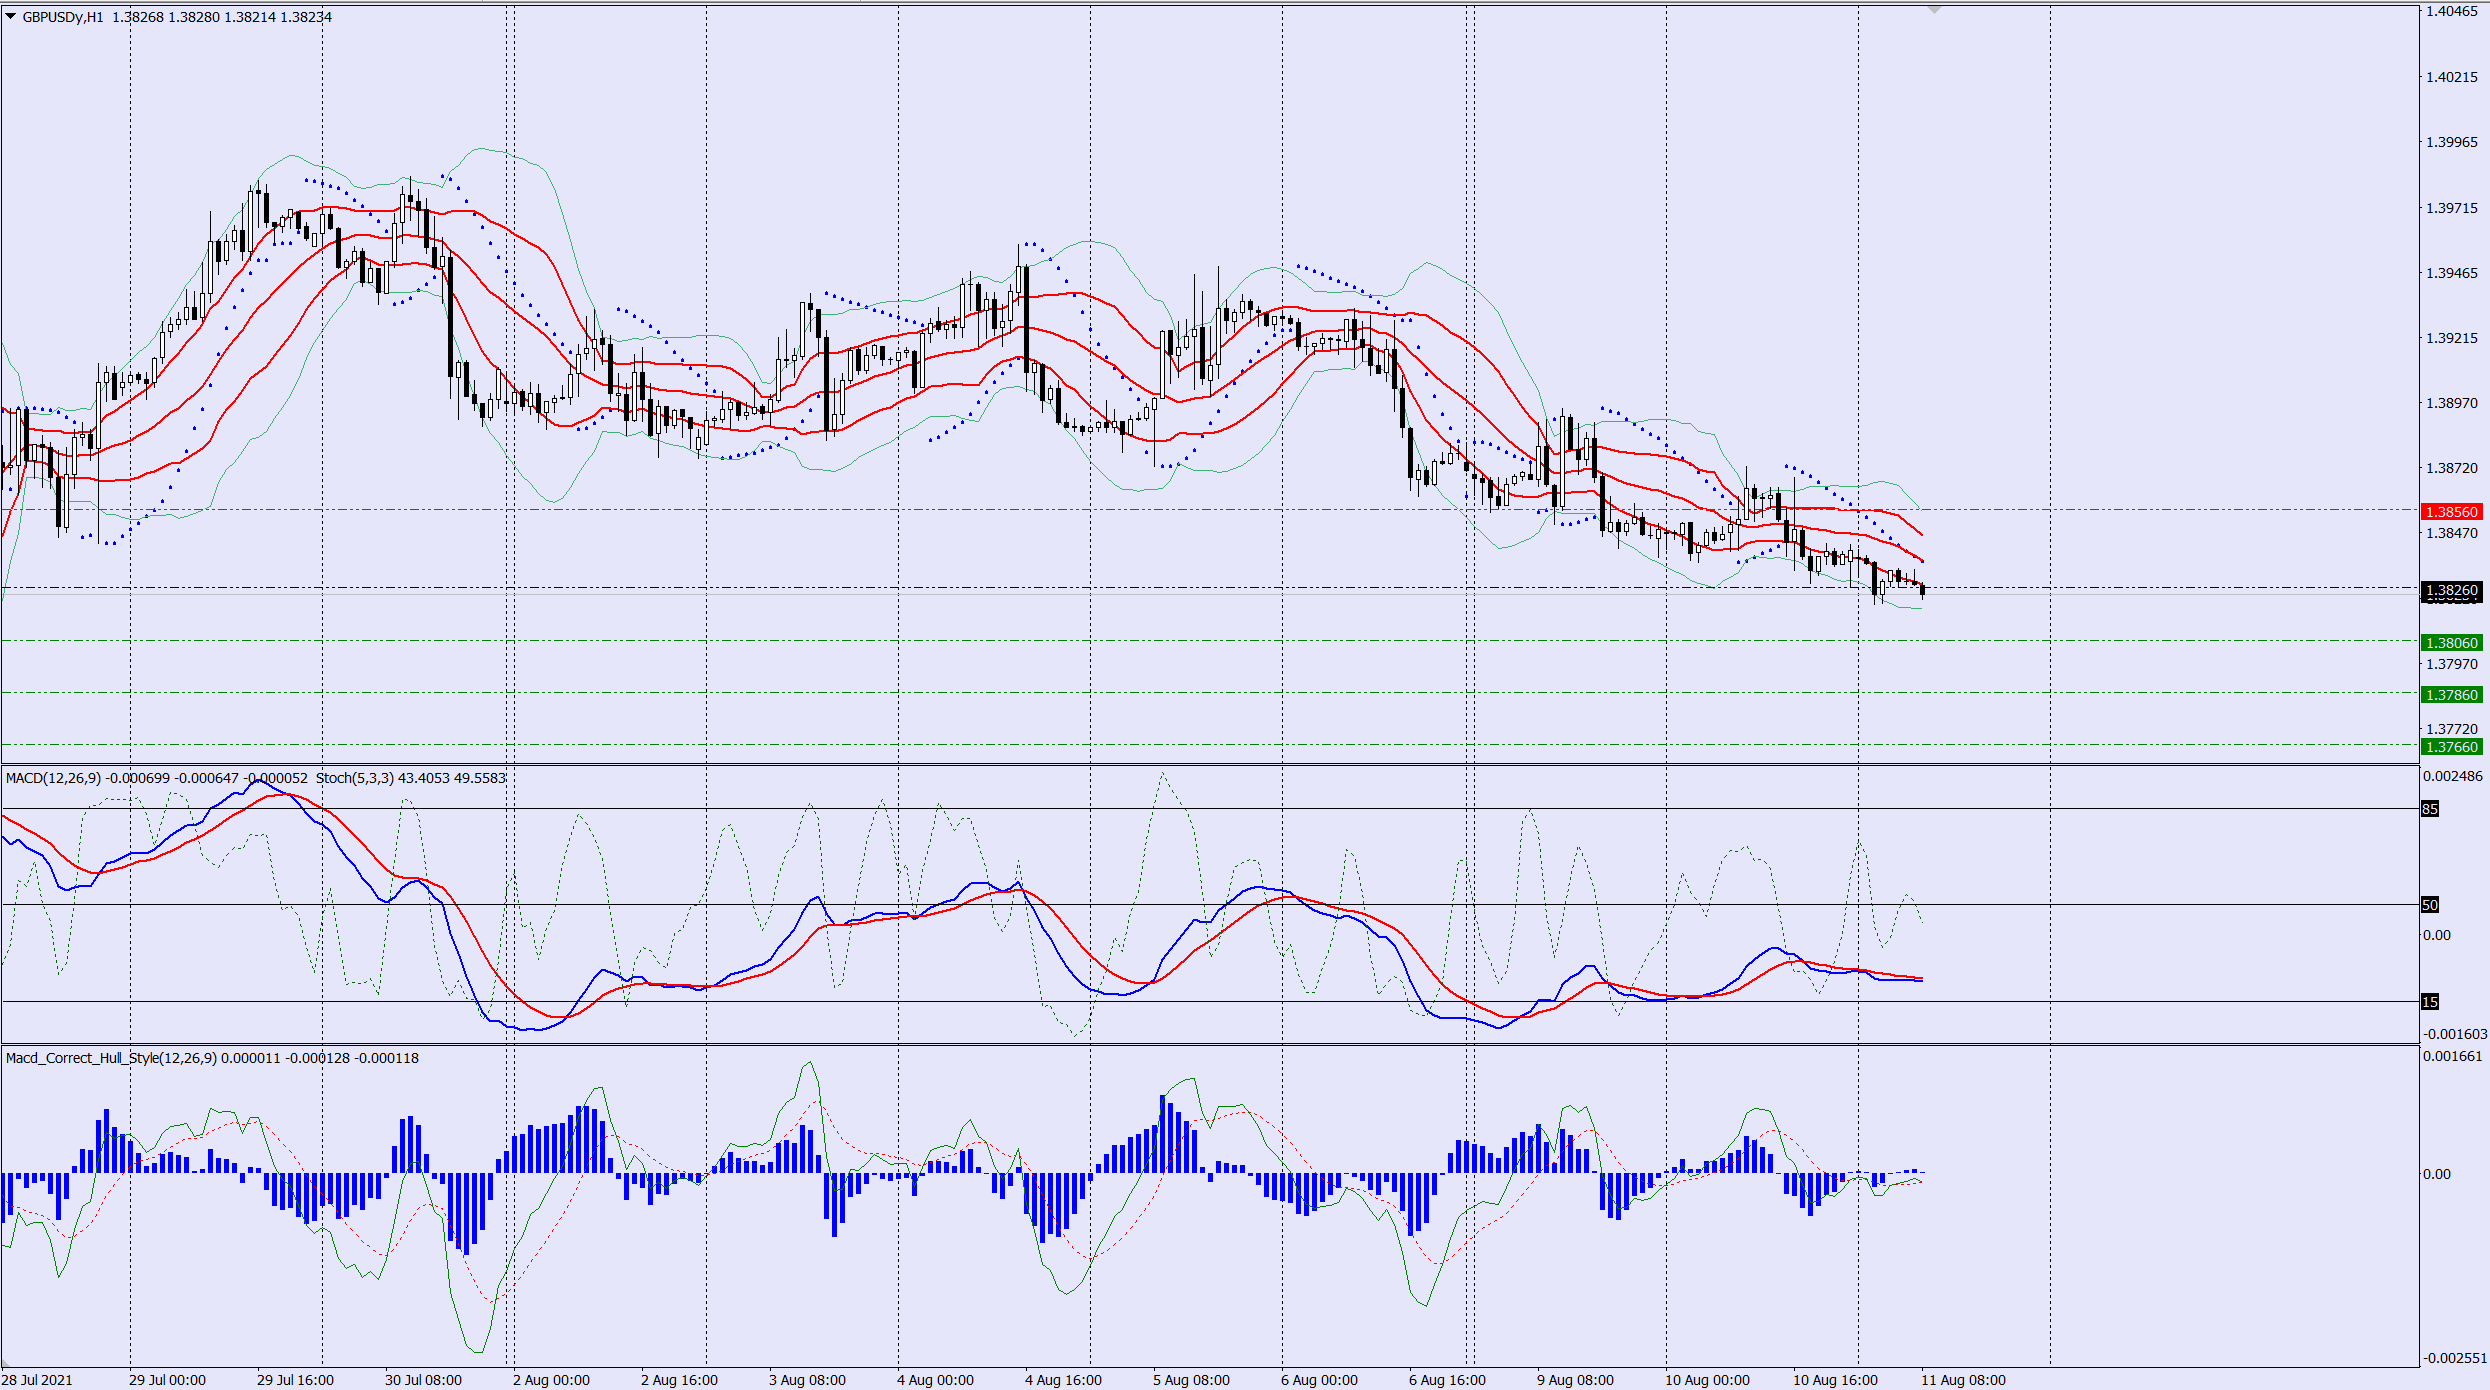Select the red 1.38560 price level label

[x=2452, y=512]
